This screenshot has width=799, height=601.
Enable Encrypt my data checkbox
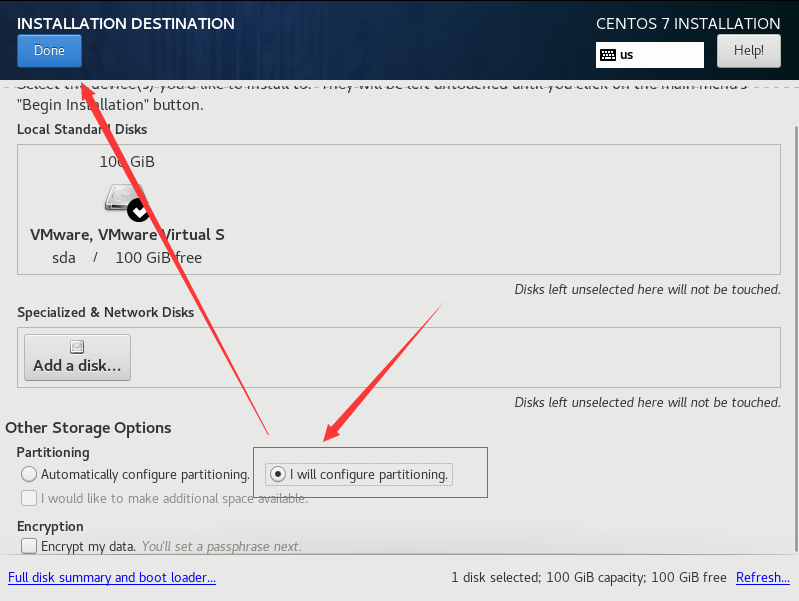click(x=29, y=546)
